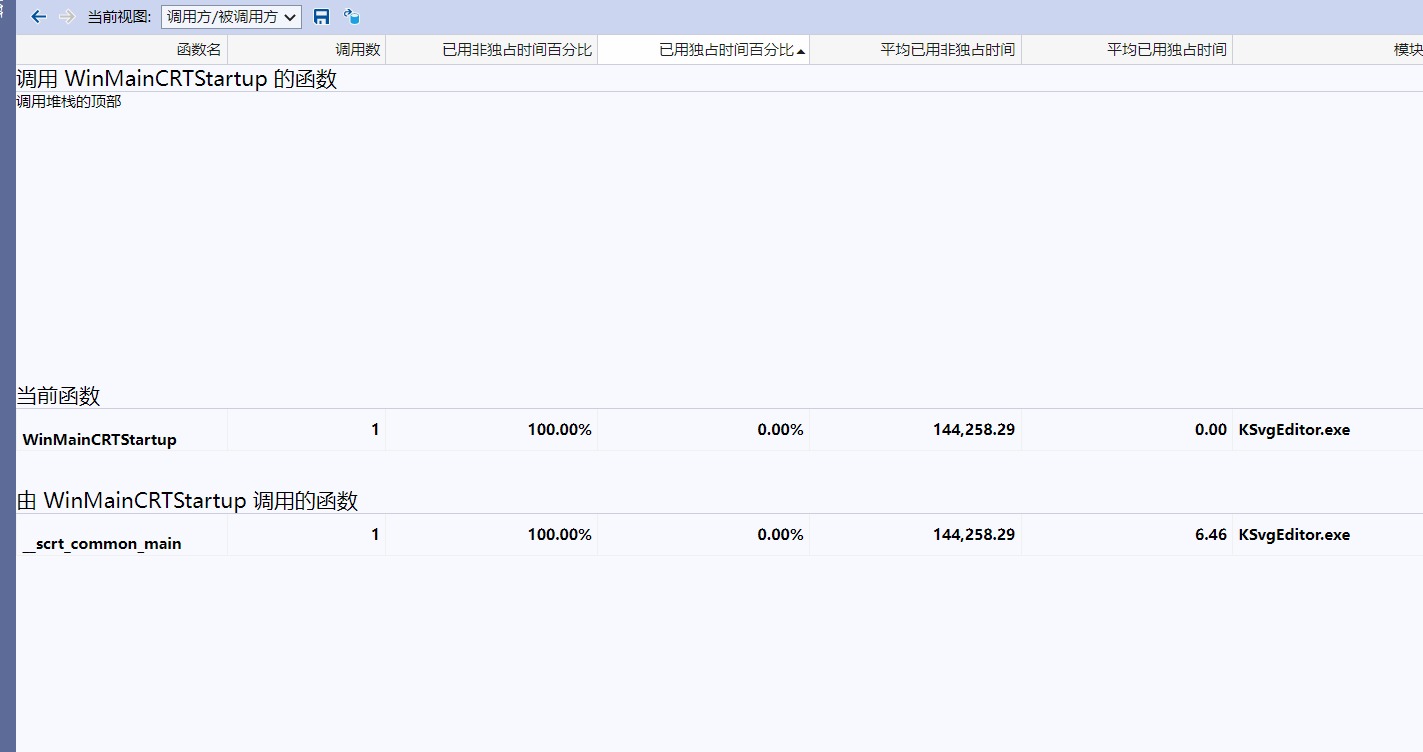Select the __scrt_common_main function name
1423x752 pixels.
point(102,545)
